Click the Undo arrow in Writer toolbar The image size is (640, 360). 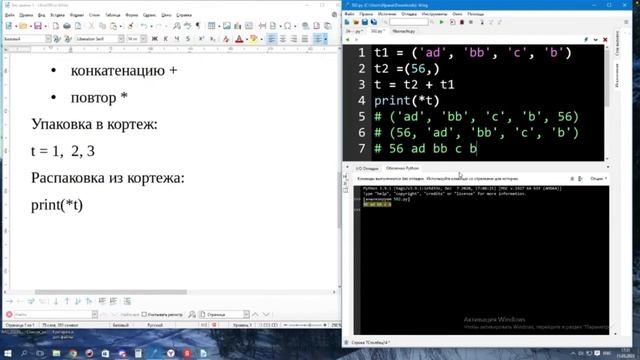(144, 26)
